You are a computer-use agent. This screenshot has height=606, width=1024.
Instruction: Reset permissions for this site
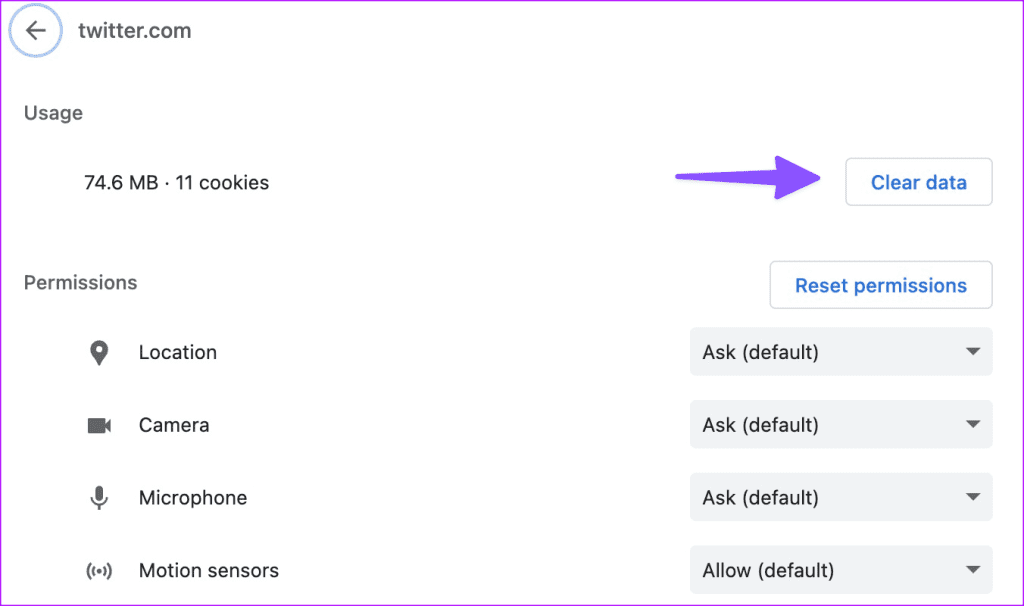(881, 285)
